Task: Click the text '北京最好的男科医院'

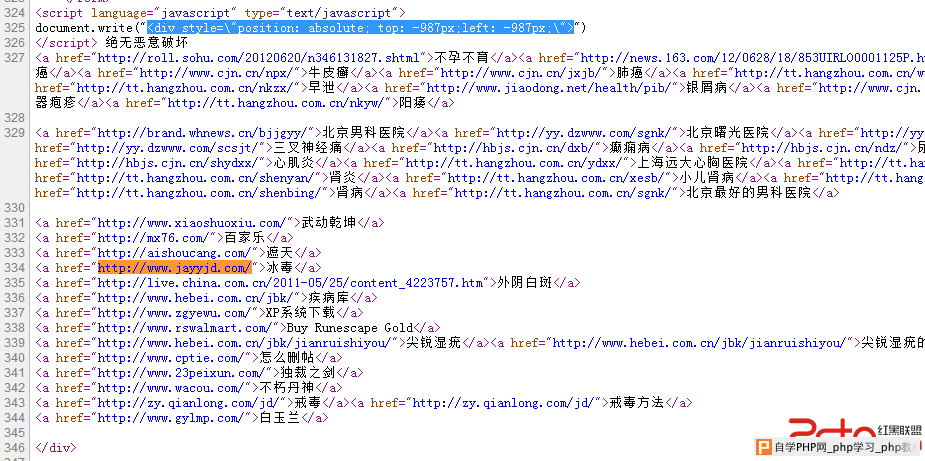Action: 749,193
